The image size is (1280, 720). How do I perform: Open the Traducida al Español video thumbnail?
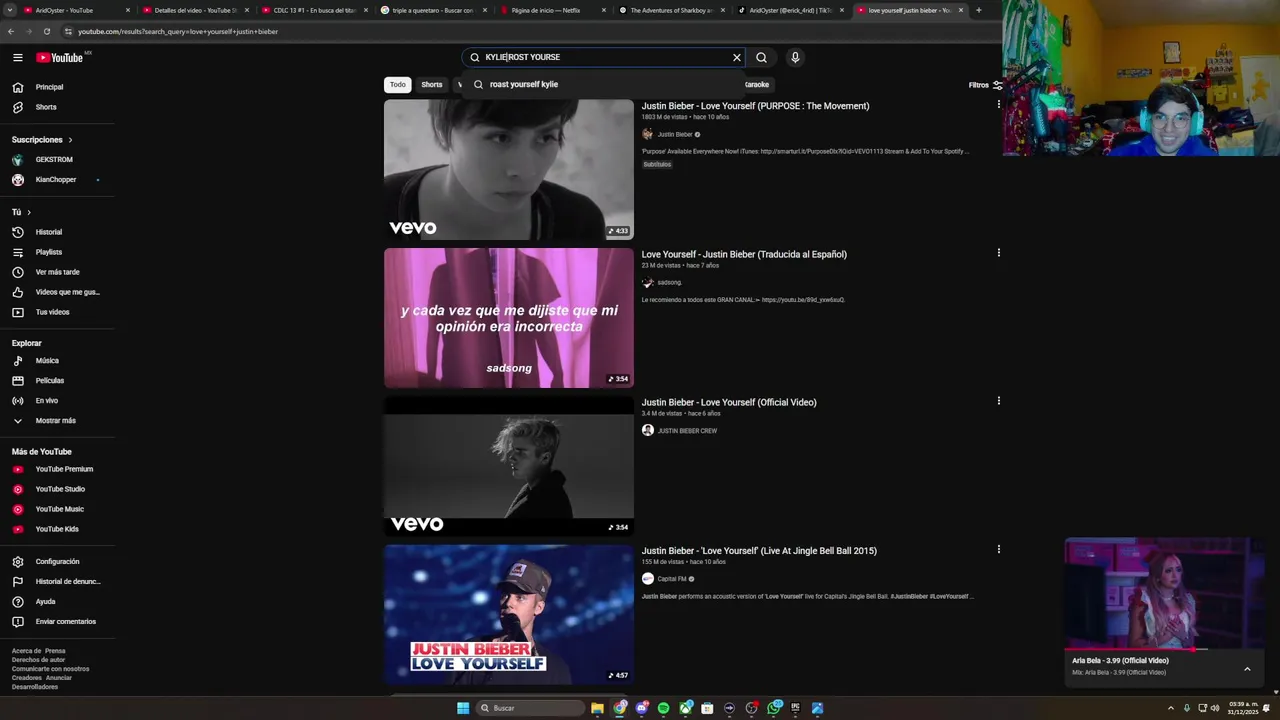pyautogui.click(x=509, y=318)
